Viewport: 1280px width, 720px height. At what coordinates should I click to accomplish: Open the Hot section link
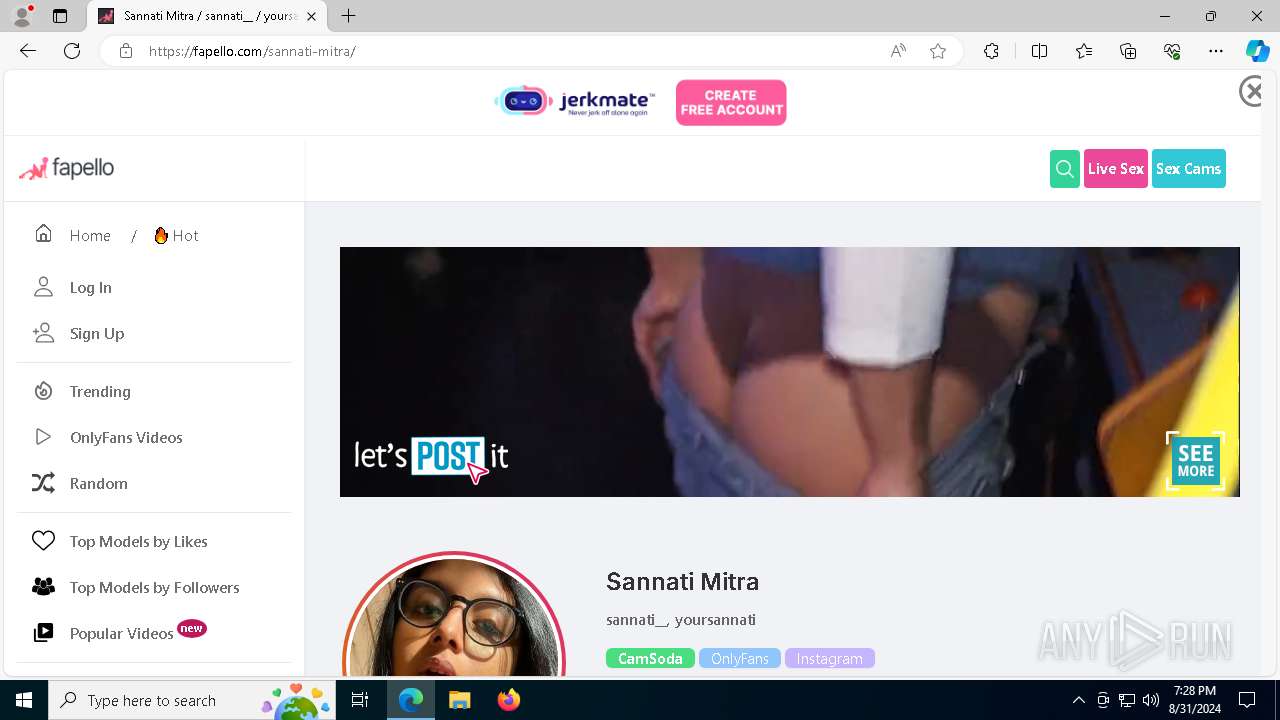coord(176,235)
